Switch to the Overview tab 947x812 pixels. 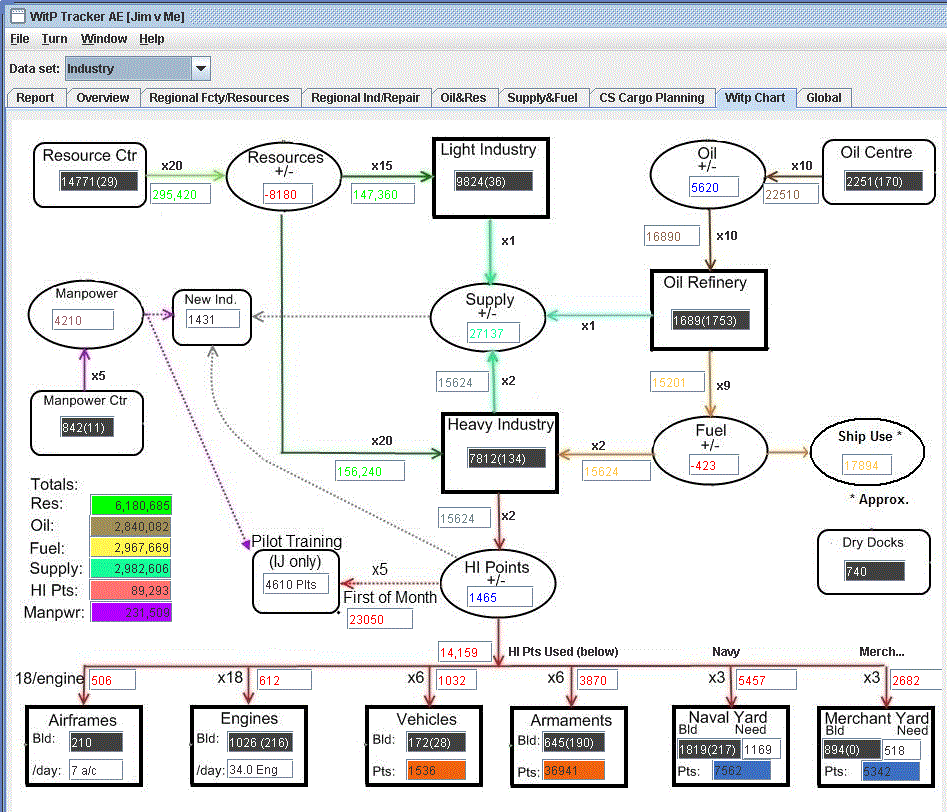pos(103,98)
